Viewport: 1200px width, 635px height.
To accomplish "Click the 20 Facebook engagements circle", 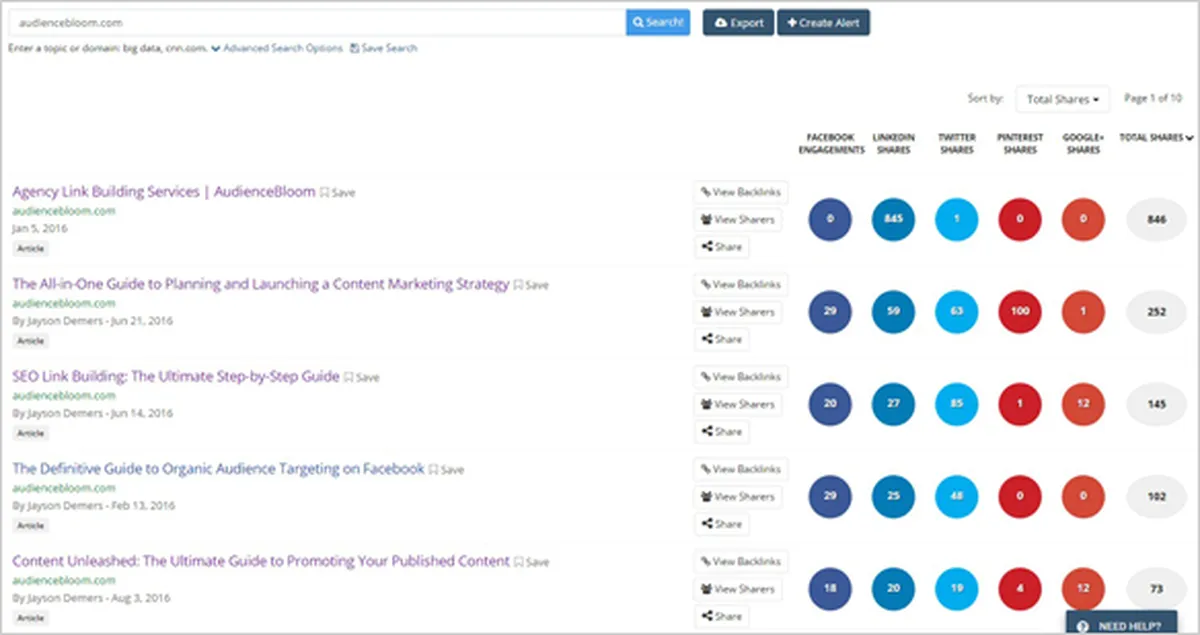I will 830,404.
